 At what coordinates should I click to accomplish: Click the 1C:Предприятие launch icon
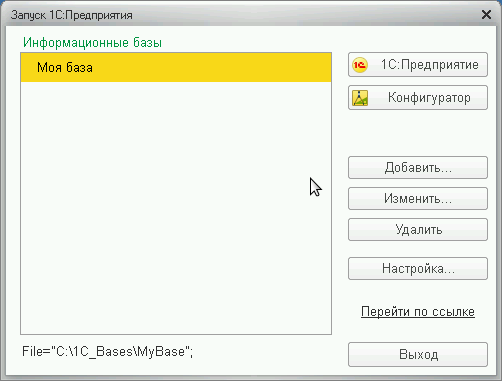tap(360, 65)
